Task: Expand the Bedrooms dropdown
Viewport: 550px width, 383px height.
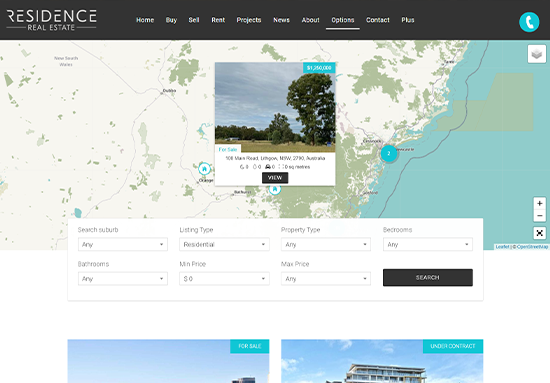Action: (428, 244)
